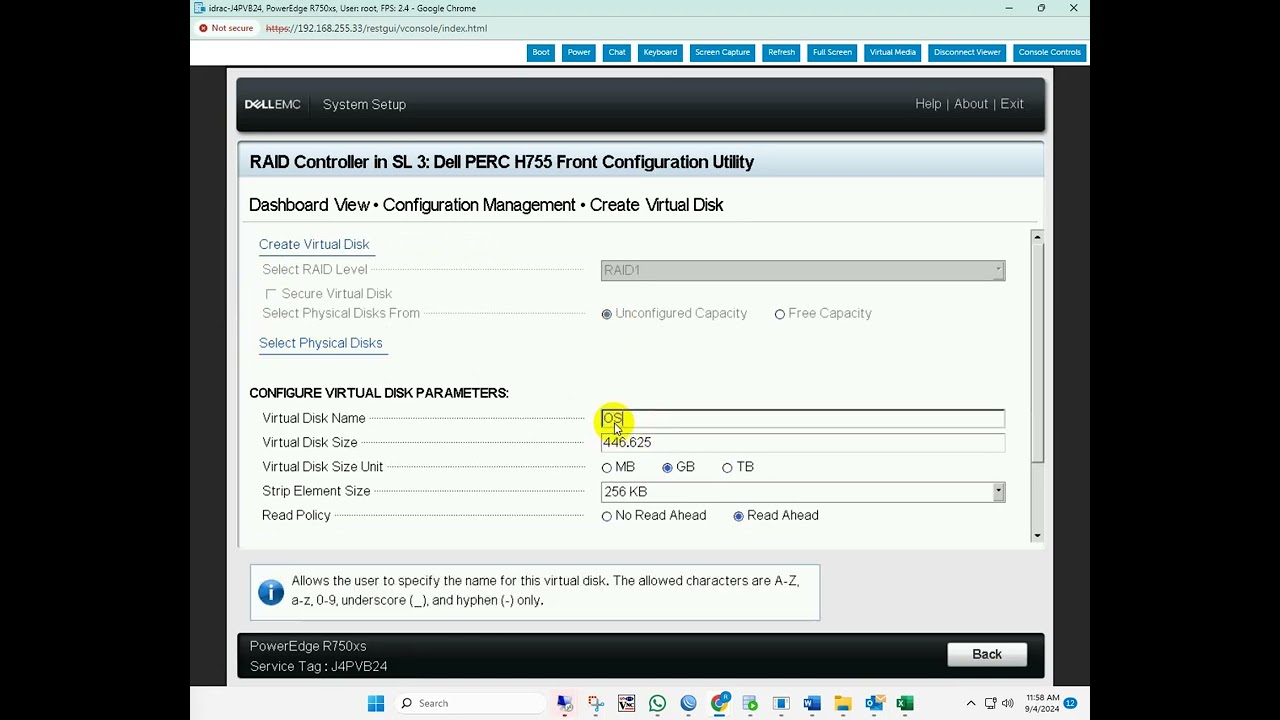This screenshot has height=720, width=1280.
Task: Open Chat from the console toolbar
Action: (x=617, y=52)
